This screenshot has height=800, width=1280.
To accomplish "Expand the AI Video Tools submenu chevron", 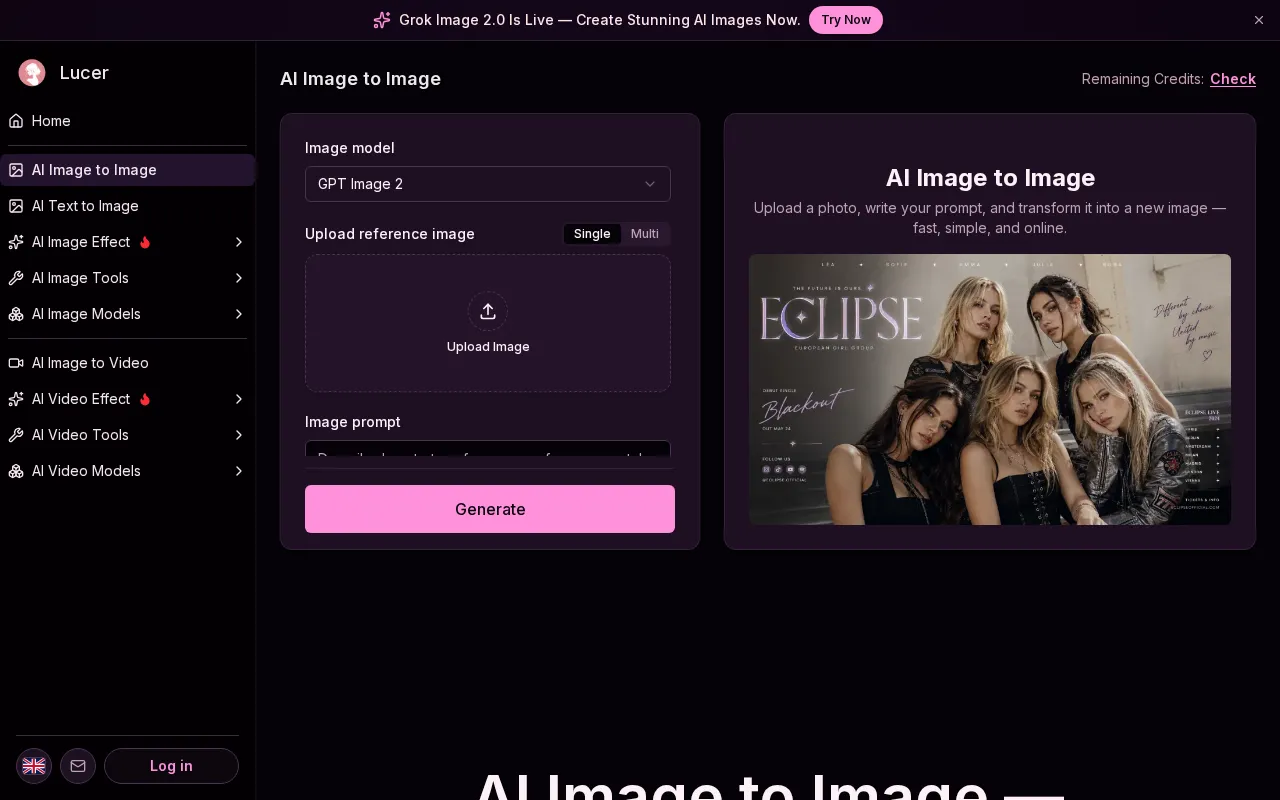I will pos(239,435).
